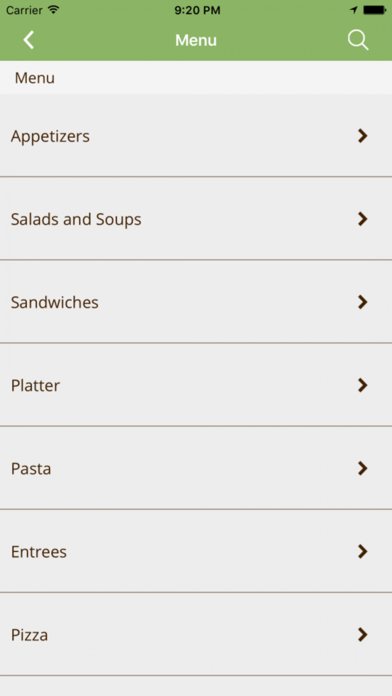Tap the Entrees row chevron
The width and height of the screenshot is (392, 696).
(x=363, y=552)
